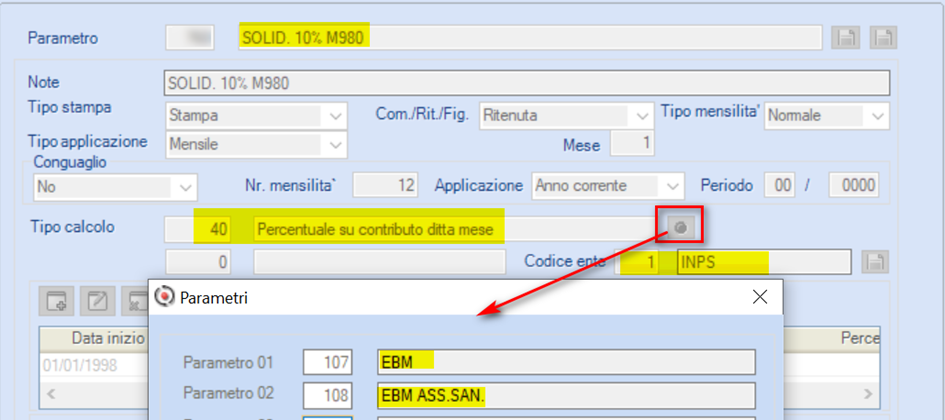
Task: Expand Tipo applicazione dropdown showing Mensile
Action: 257,145
